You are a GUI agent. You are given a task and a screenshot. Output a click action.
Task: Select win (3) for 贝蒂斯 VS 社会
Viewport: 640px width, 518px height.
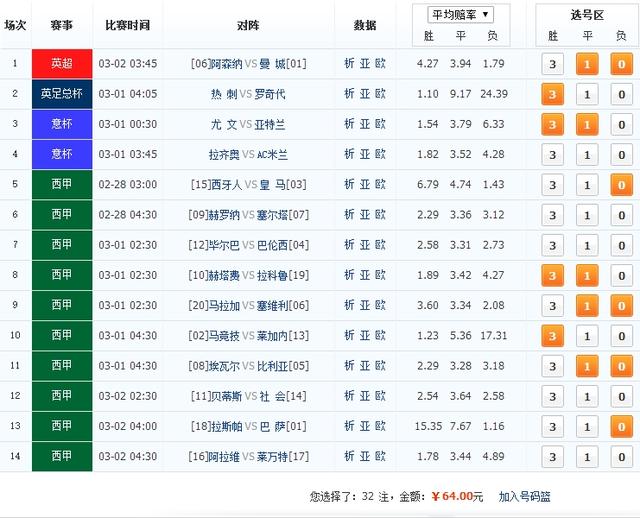pos(552,396)
